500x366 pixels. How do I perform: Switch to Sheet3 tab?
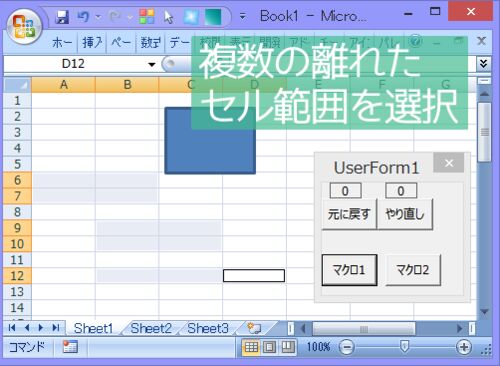208,328
